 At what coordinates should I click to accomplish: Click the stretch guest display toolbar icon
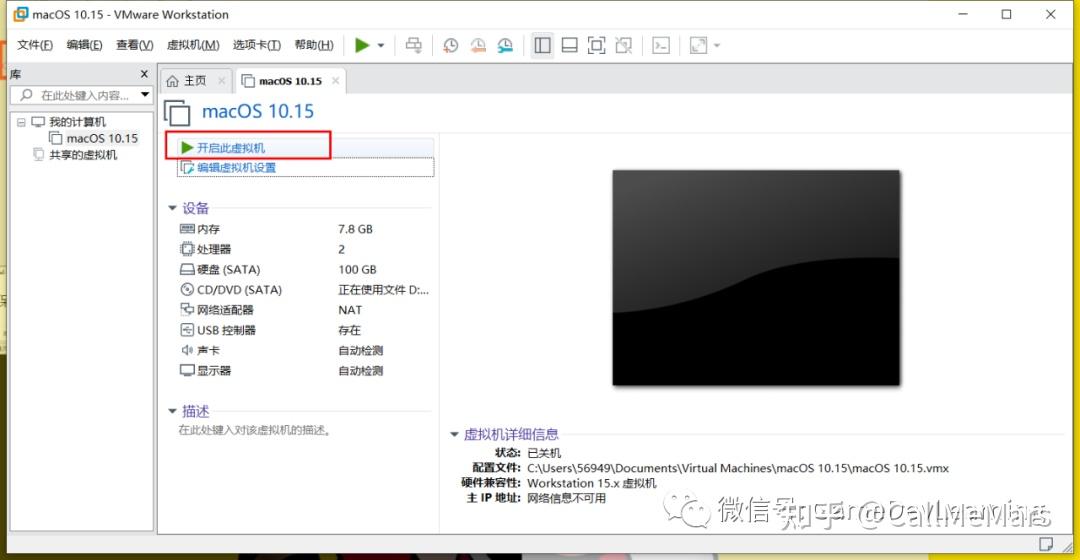coord(698,45)
